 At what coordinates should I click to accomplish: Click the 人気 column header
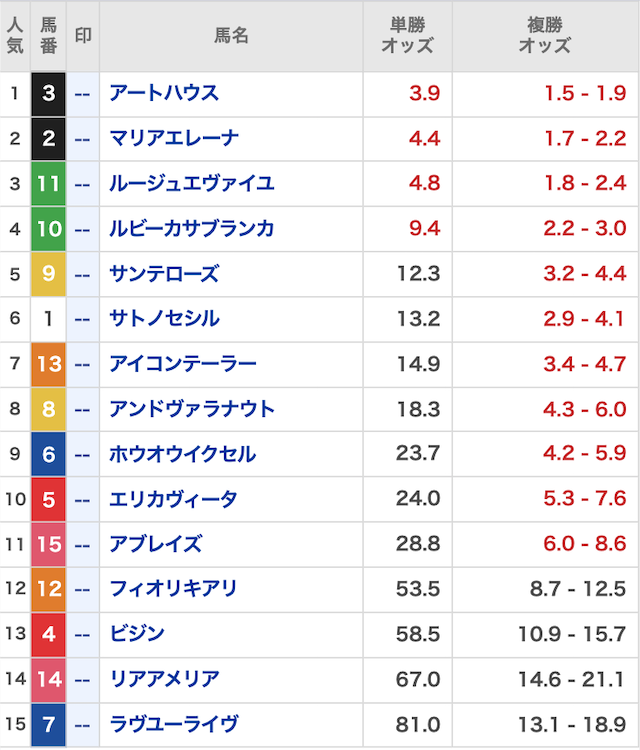click(15, 36)
